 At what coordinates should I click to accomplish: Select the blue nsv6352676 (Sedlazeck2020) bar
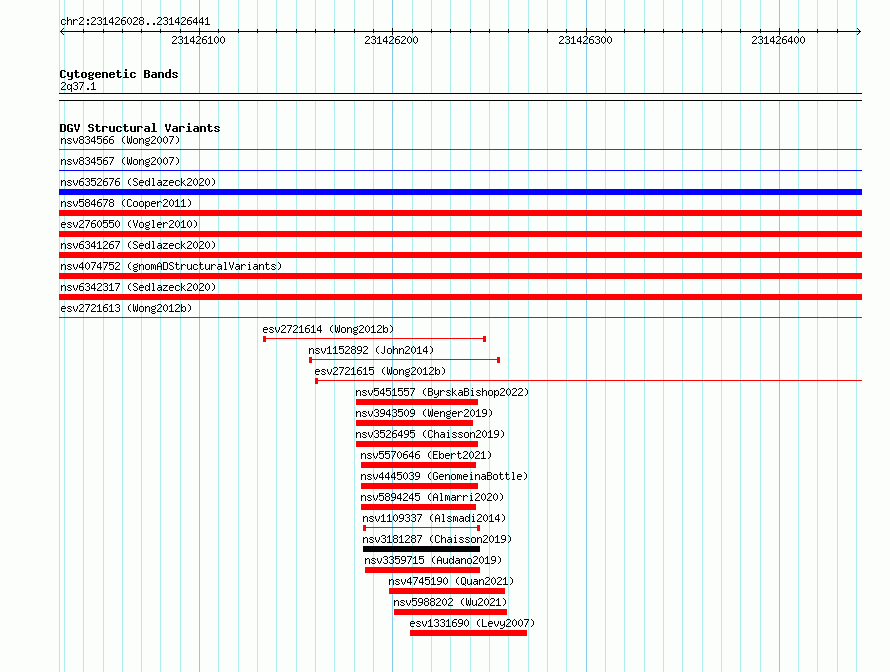(x=460, y=192)
